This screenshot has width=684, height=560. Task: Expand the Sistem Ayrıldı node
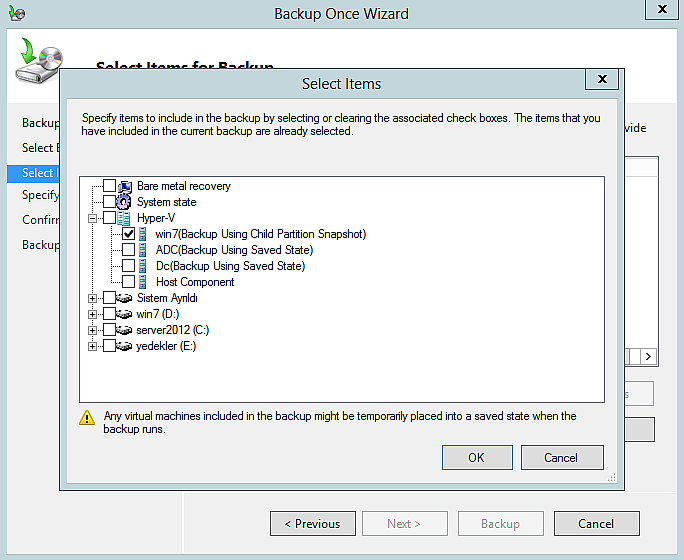coord(92,299)
